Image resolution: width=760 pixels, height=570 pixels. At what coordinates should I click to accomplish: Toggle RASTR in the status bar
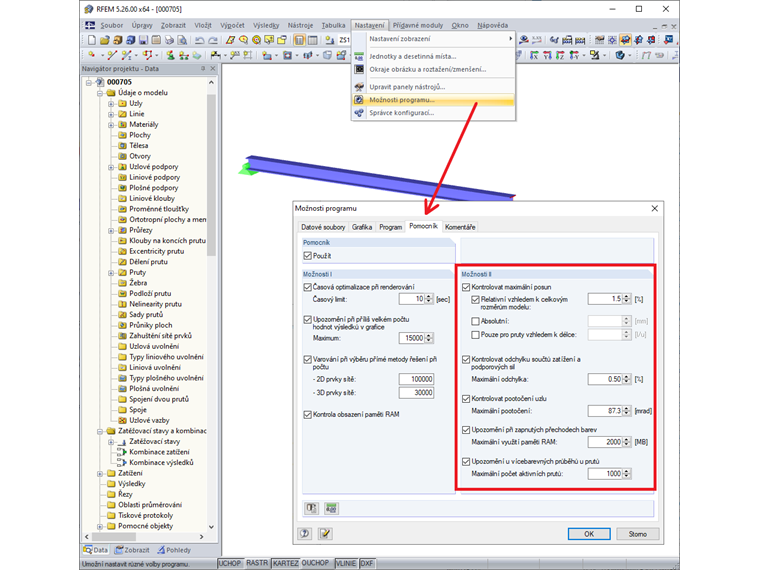coord(257,563)
